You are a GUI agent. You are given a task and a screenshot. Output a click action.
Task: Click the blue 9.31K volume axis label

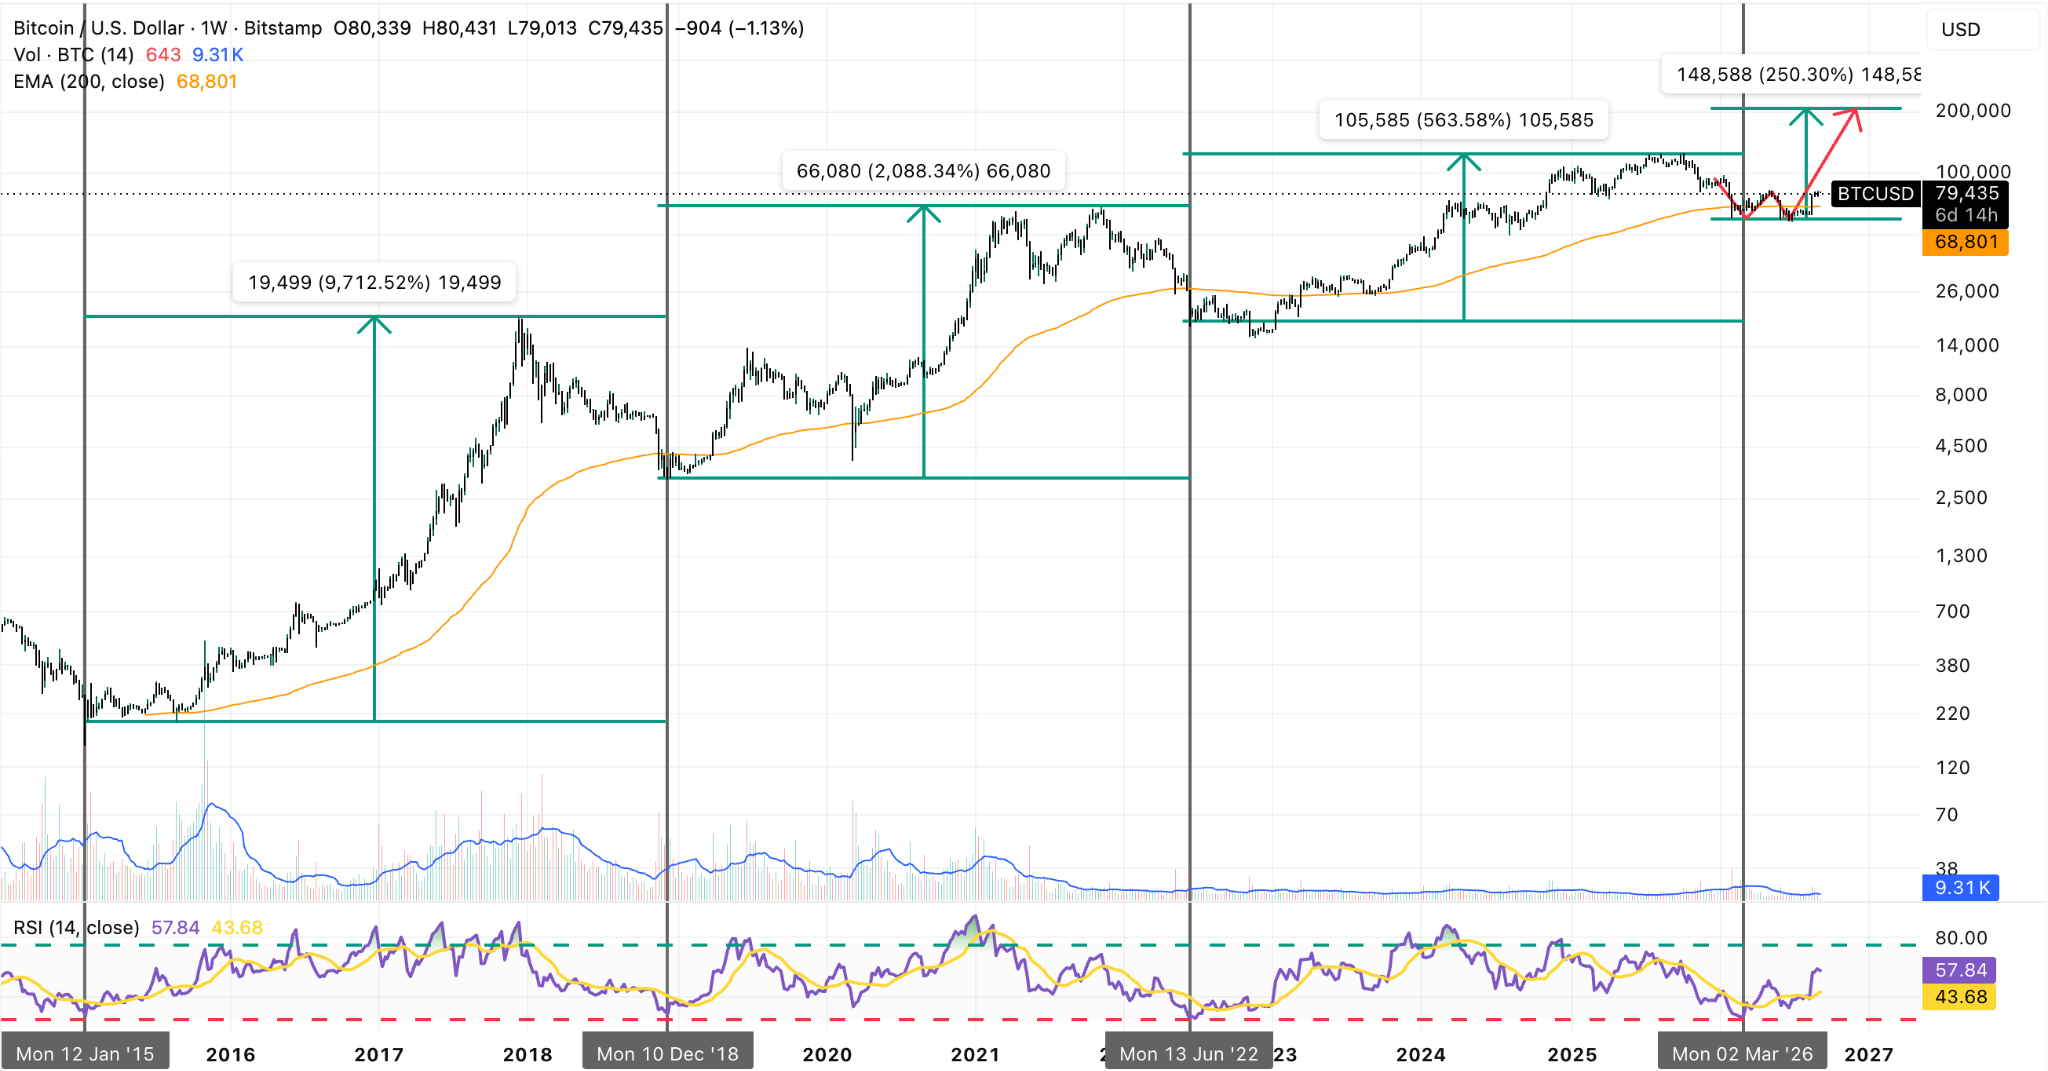(1961, 888)
